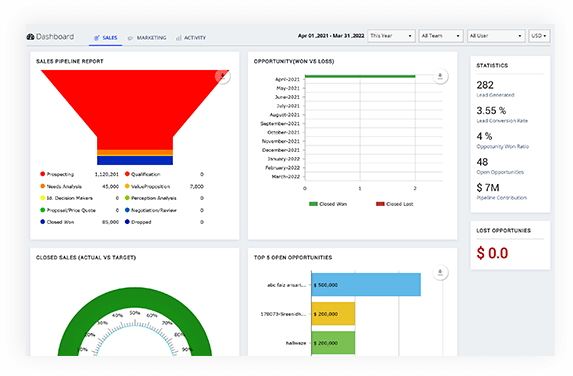Click the Needs Analysis value 45,000

[x=110, y=186]
